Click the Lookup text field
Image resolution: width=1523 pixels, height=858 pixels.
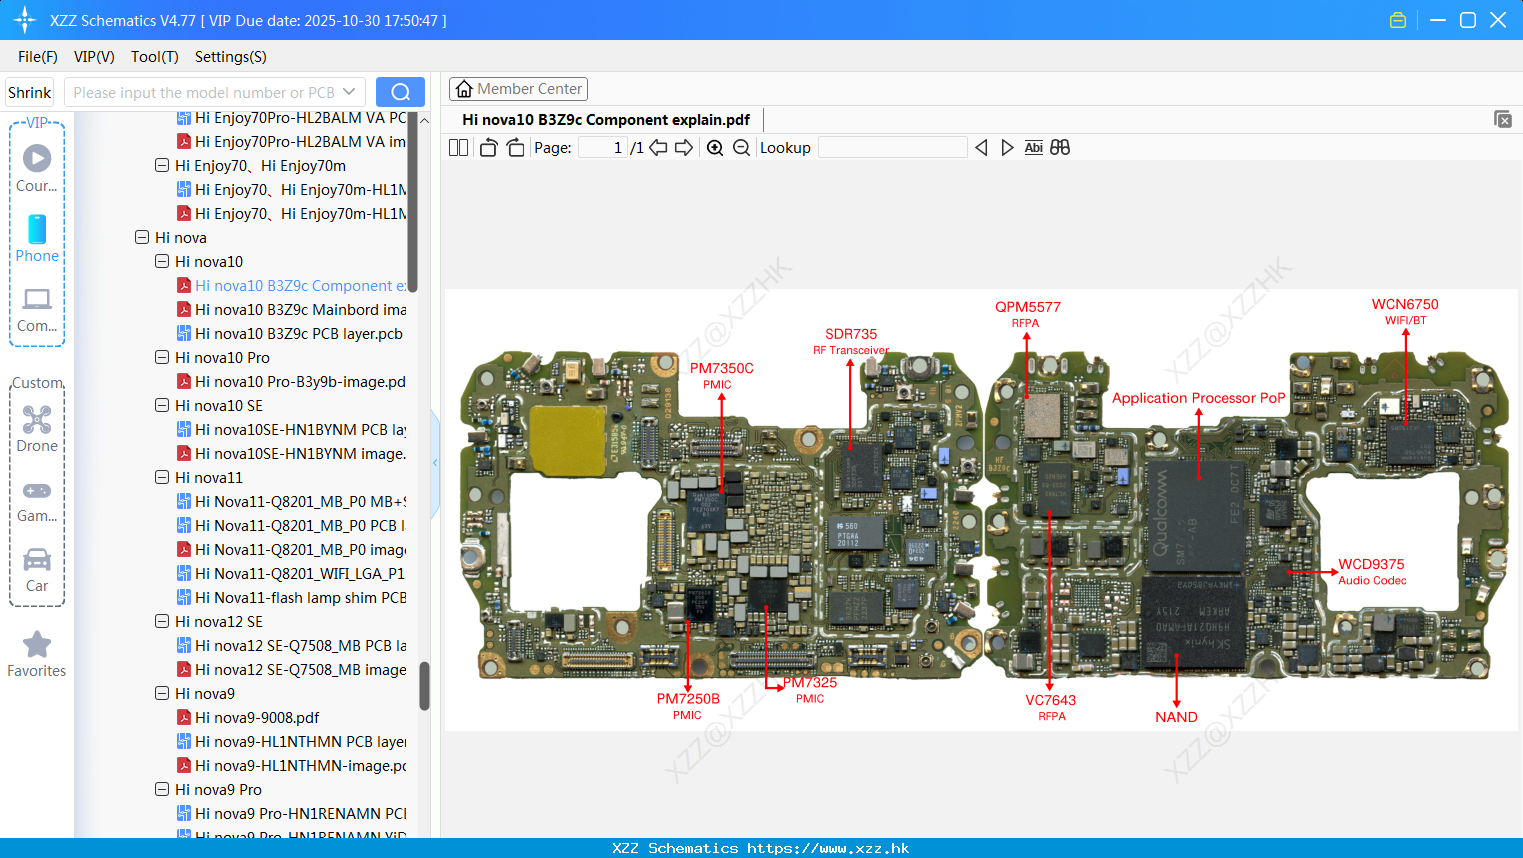coord(893,148)
